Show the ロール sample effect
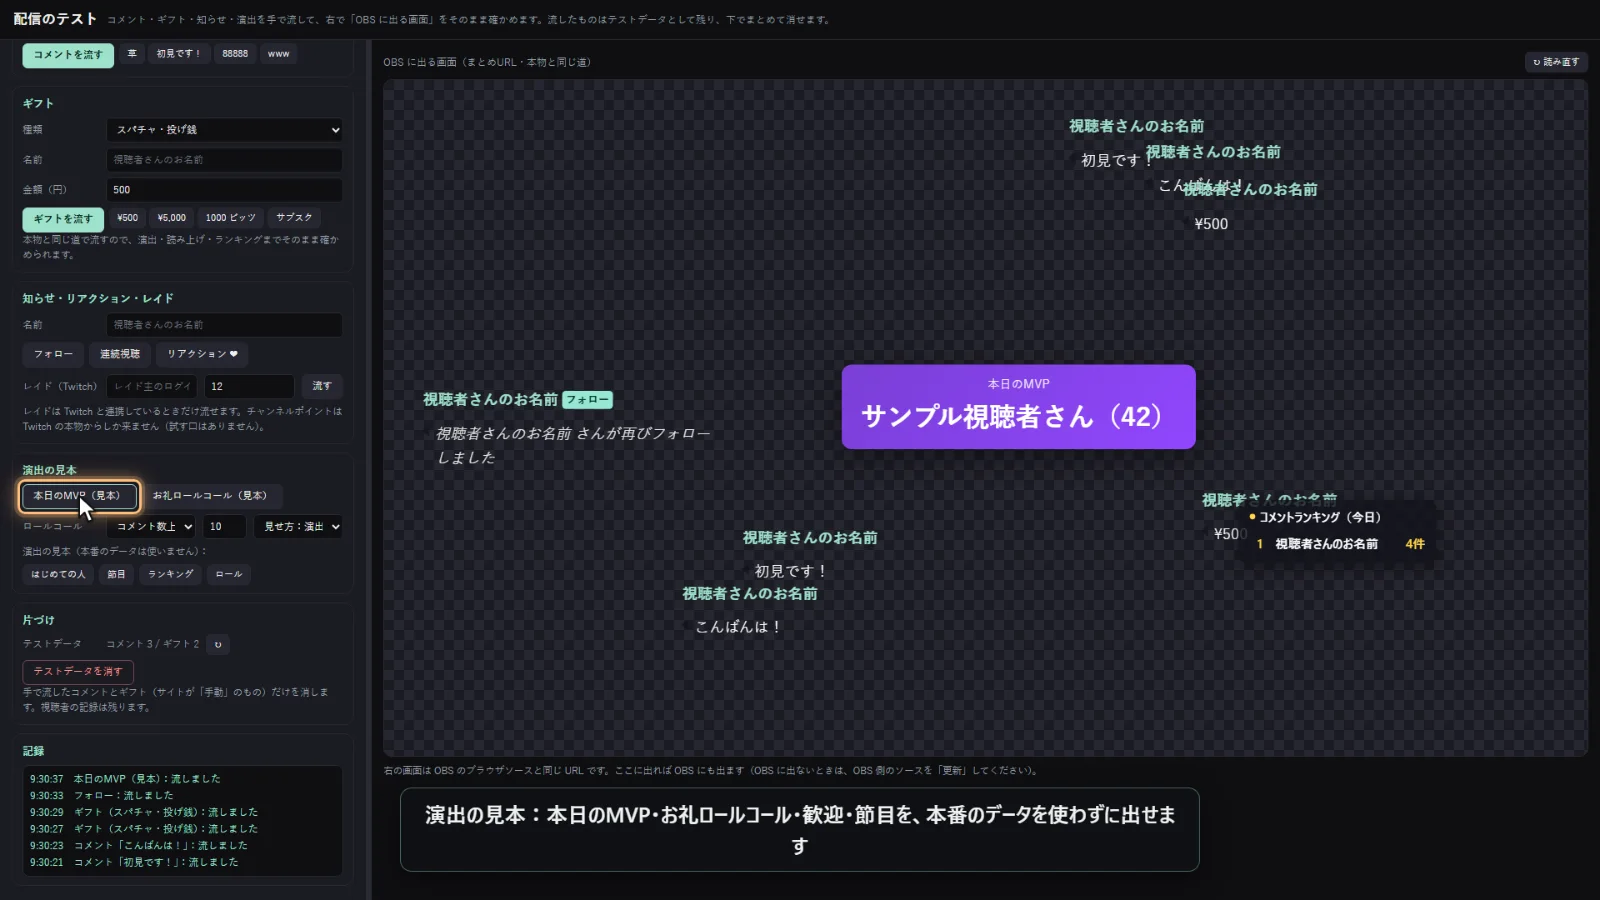This screenshot has height=900, width=1600. (229, 574)
